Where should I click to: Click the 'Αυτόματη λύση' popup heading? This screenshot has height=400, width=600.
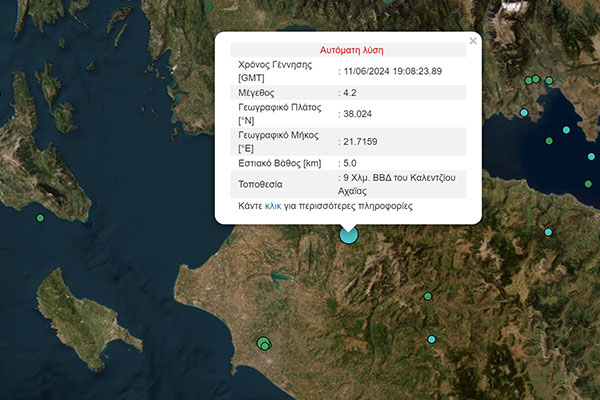[351, 50]
